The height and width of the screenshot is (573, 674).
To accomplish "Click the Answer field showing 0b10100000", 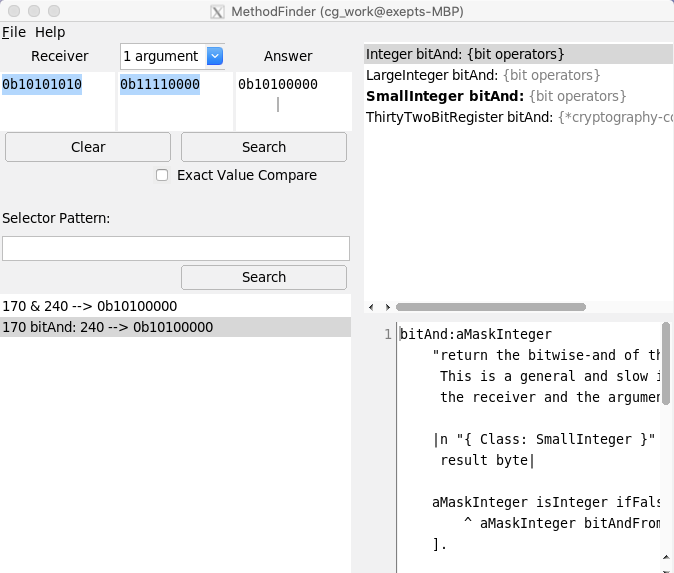I will point(292,100).
